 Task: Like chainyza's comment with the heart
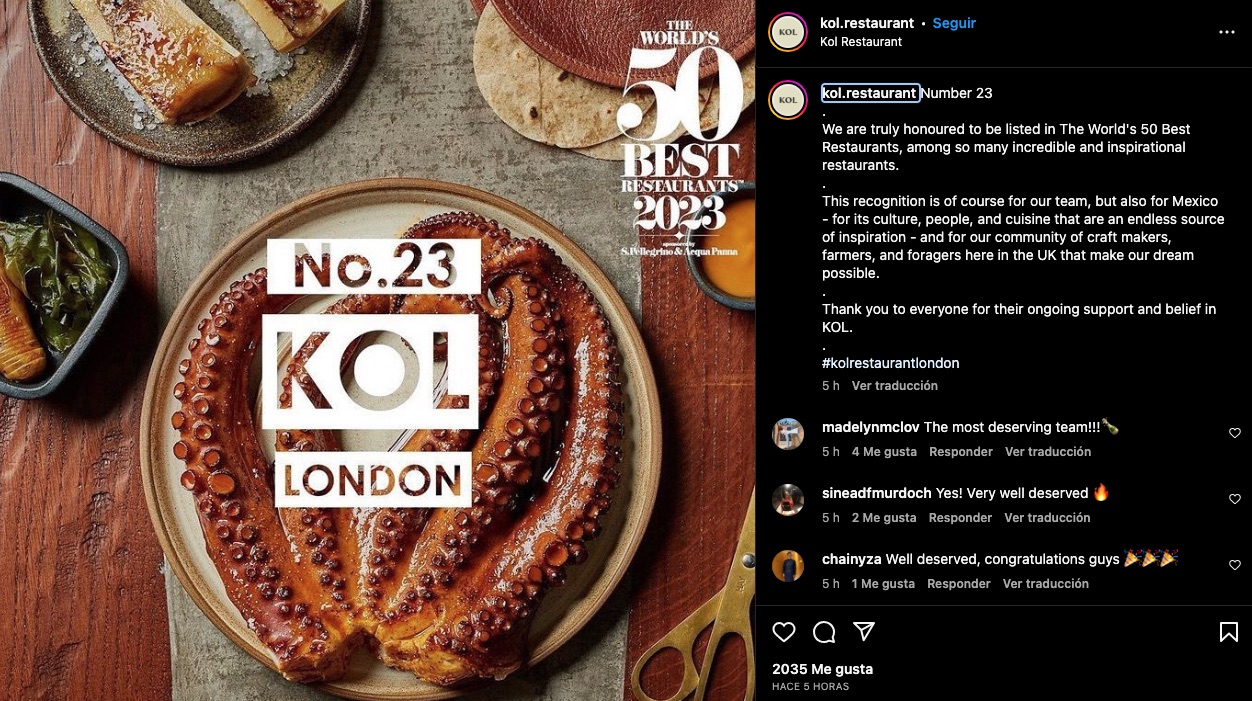[x=1234, y=565]
